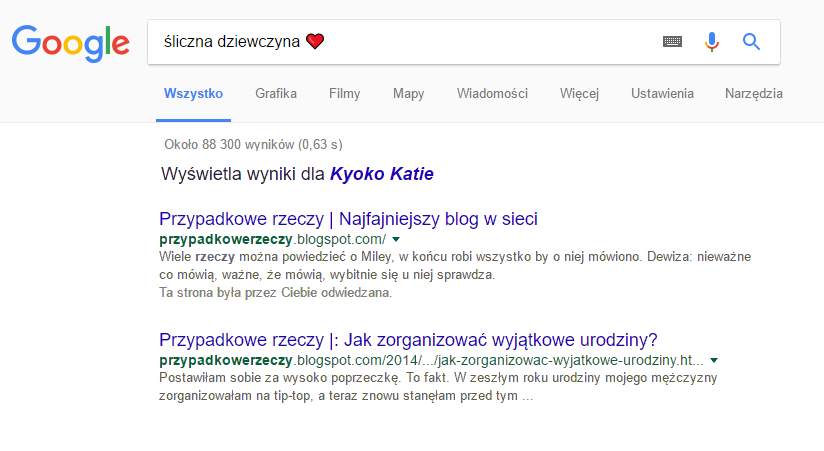Expand arrow beside jak-zorganizowac-wyjatkowe-urodziny URL

[x=714, y=361]
